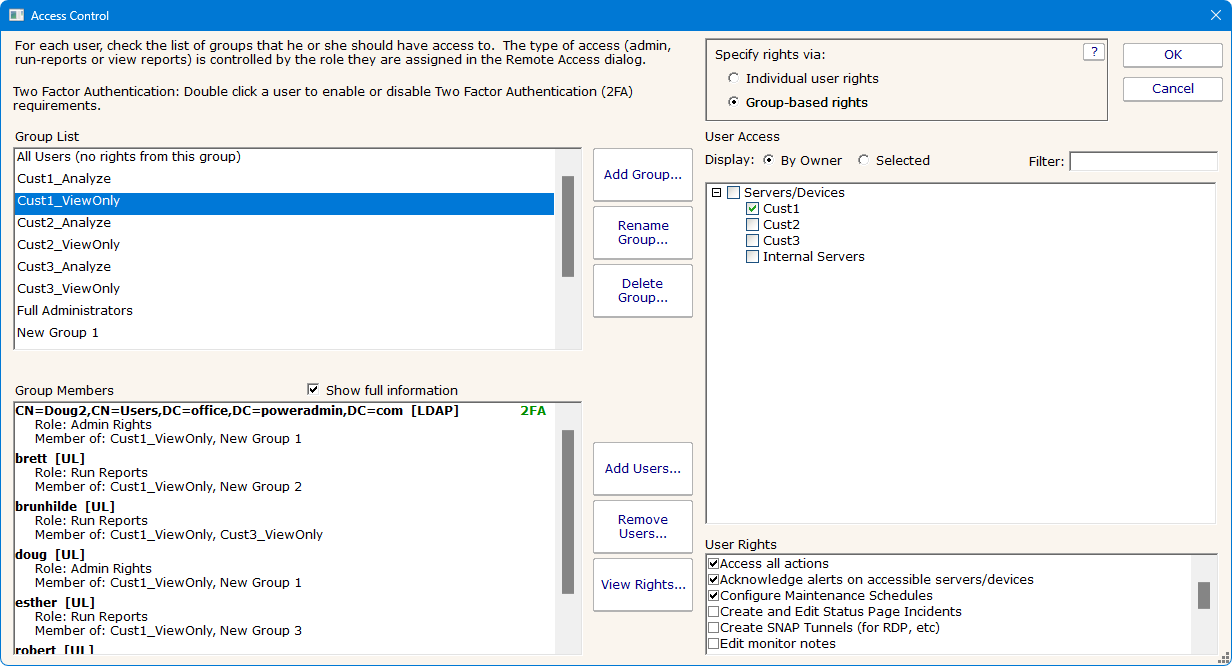Disable the Access all actions right

point(714,563)
